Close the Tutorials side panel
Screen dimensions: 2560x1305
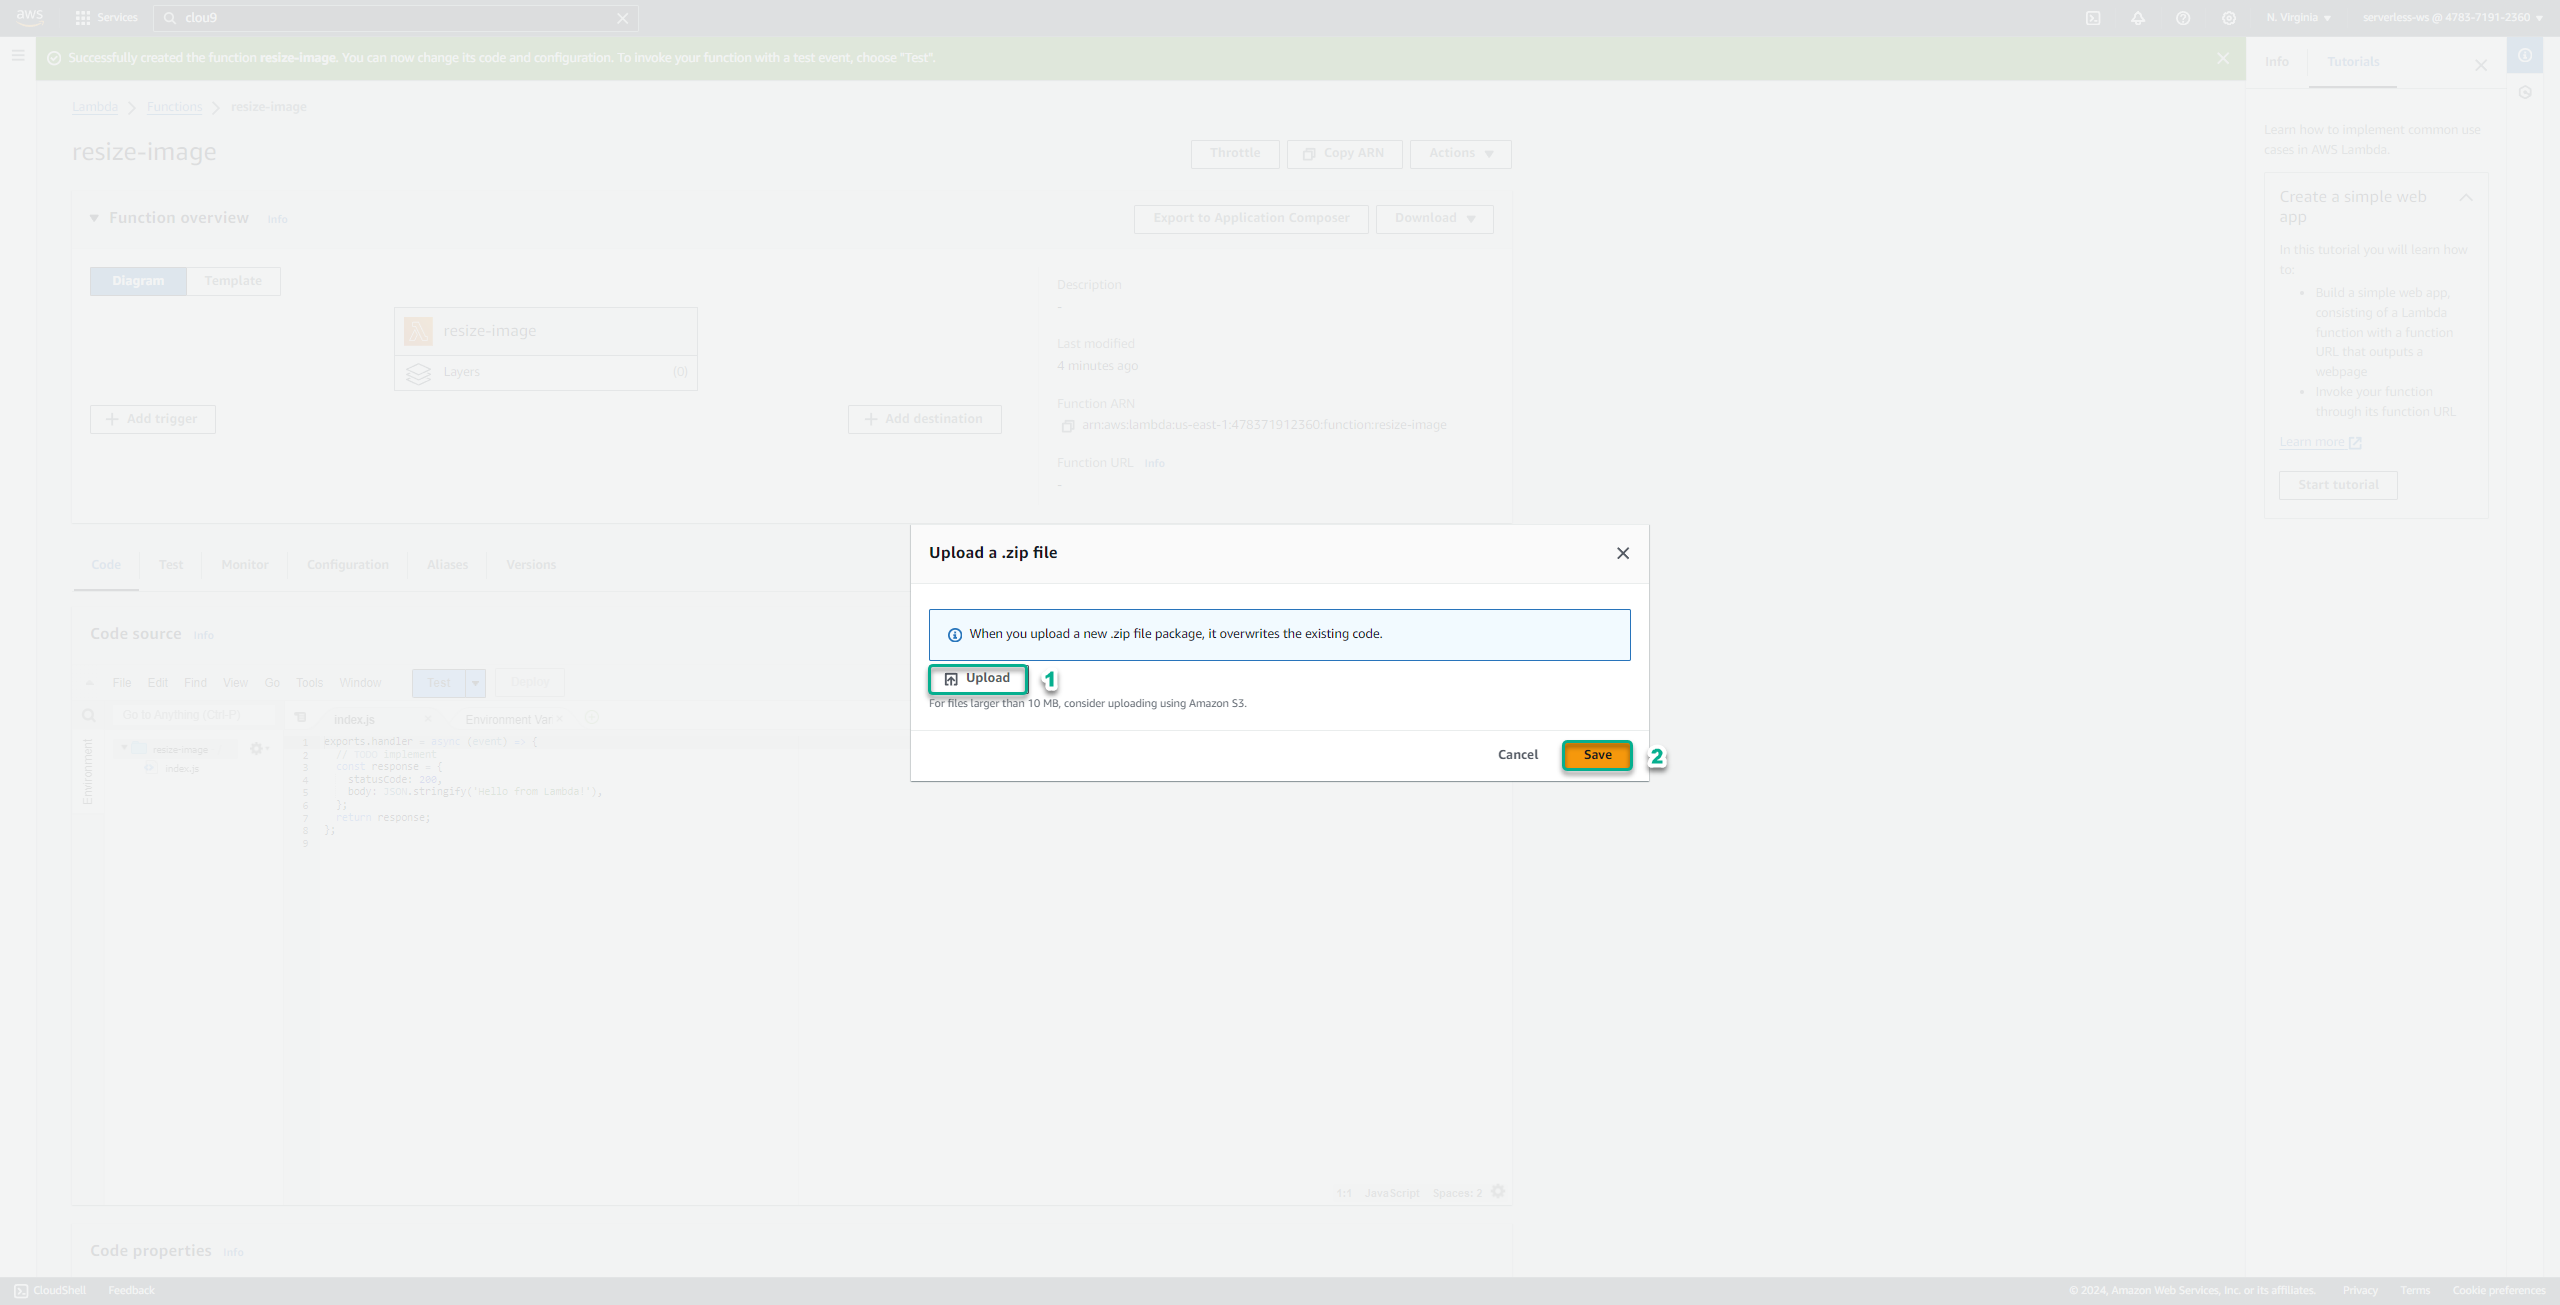point(2481,65)
